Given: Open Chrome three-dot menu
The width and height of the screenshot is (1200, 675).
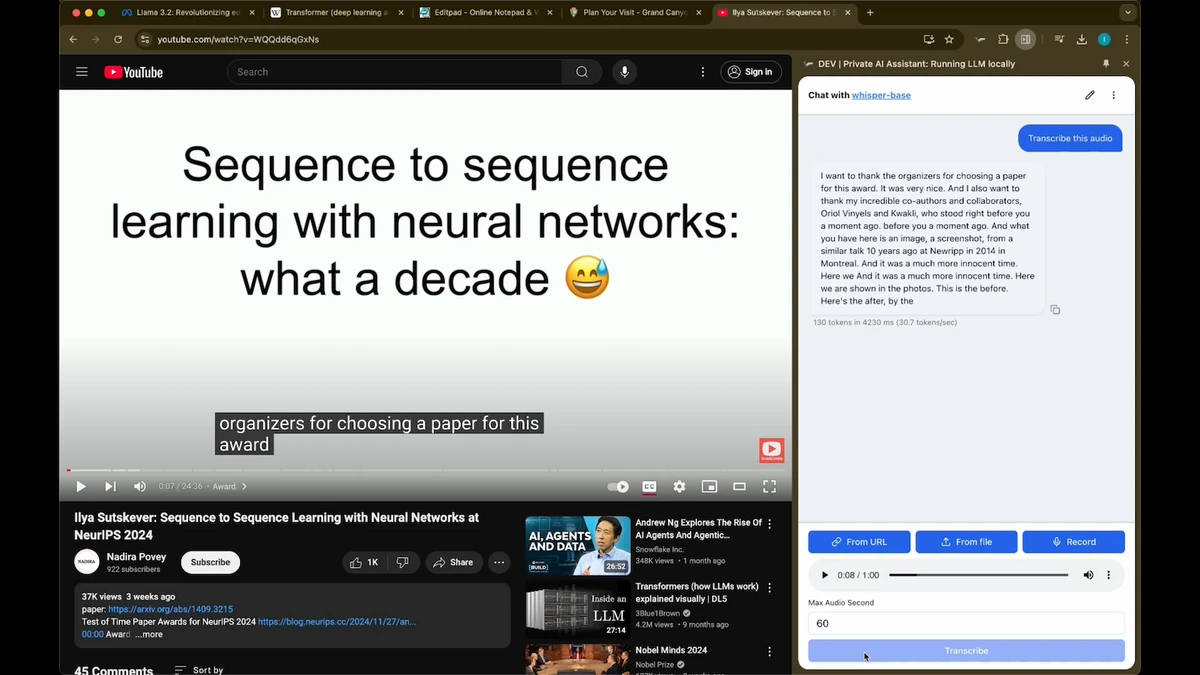Looking at the screenshot, I should (1127, 39).
